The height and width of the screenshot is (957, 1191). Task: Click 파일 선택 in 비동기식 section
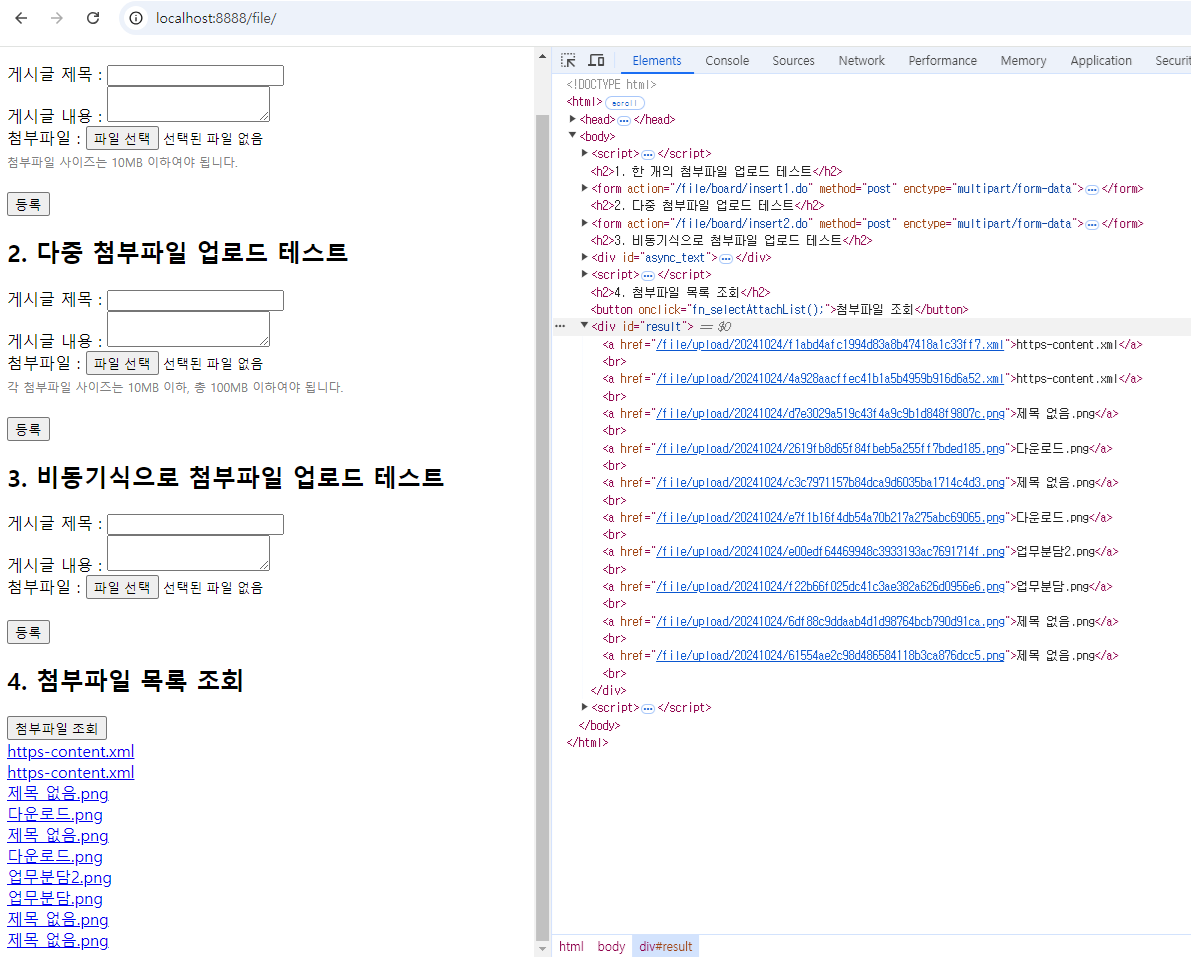[x=122, y=587]
